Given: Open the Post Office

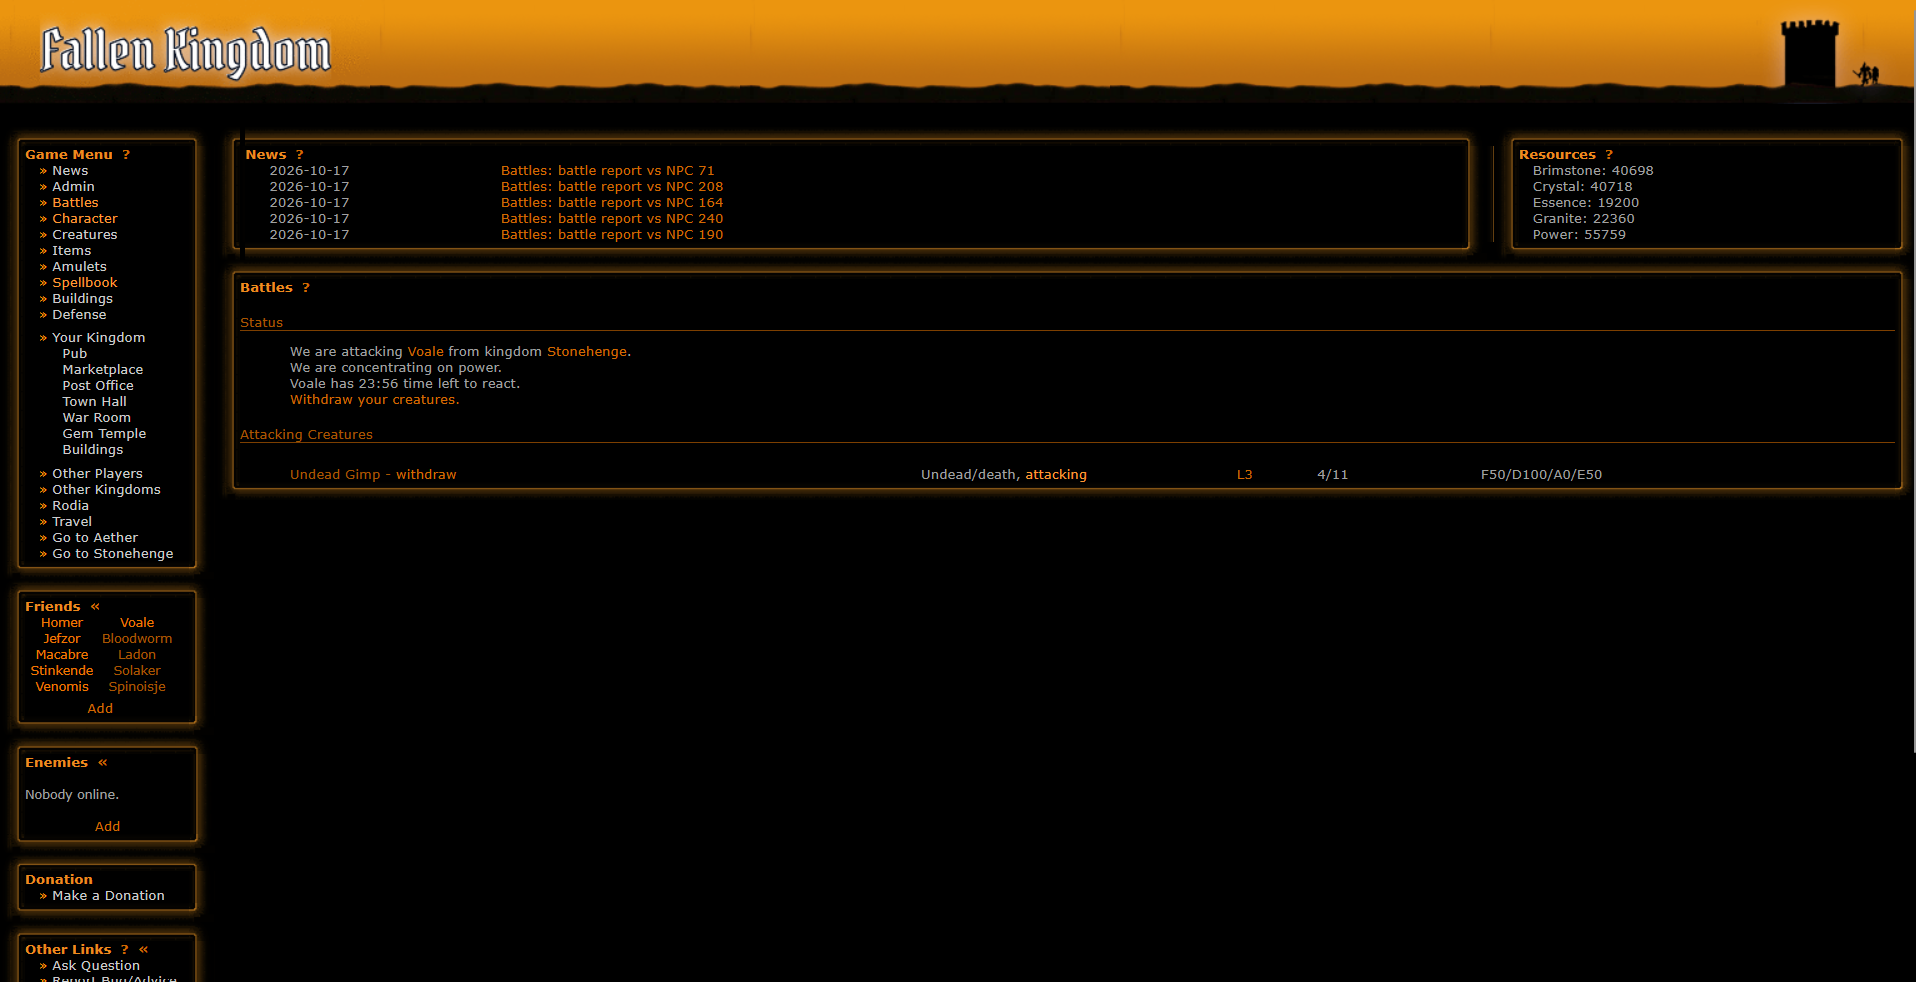Looking at the screenshot, I should click(x=98, y=386).
